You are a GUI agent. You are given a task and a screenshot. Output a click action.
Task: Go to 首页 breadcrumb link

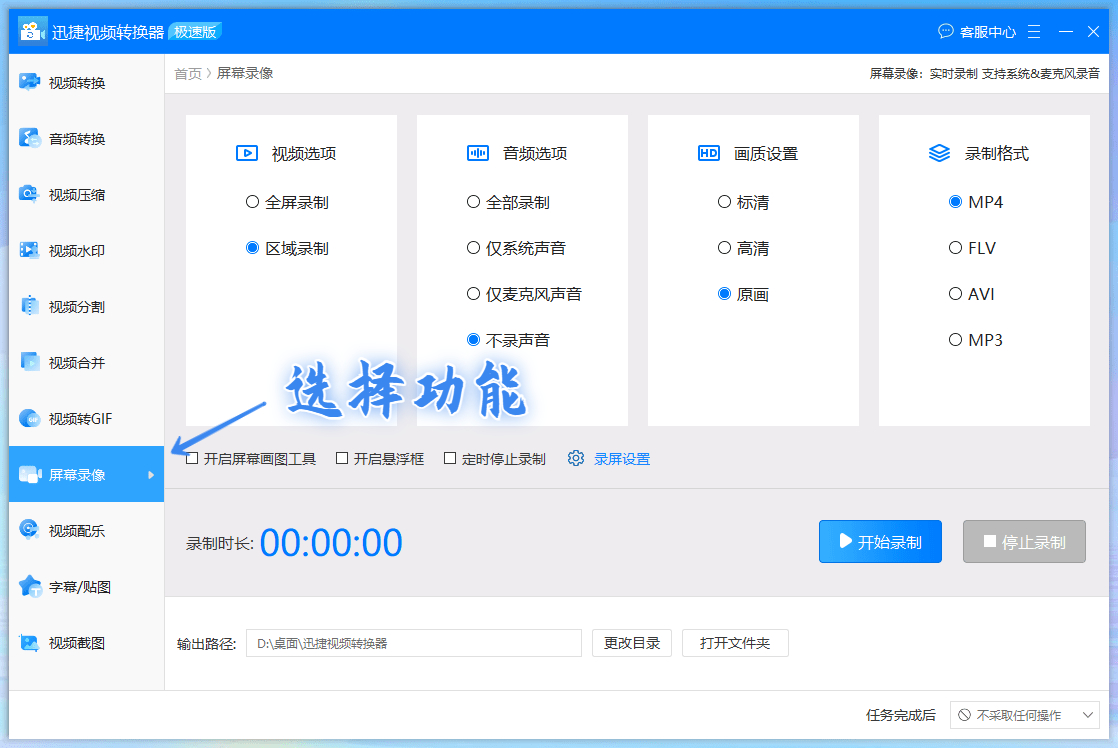tap(188, 73)
